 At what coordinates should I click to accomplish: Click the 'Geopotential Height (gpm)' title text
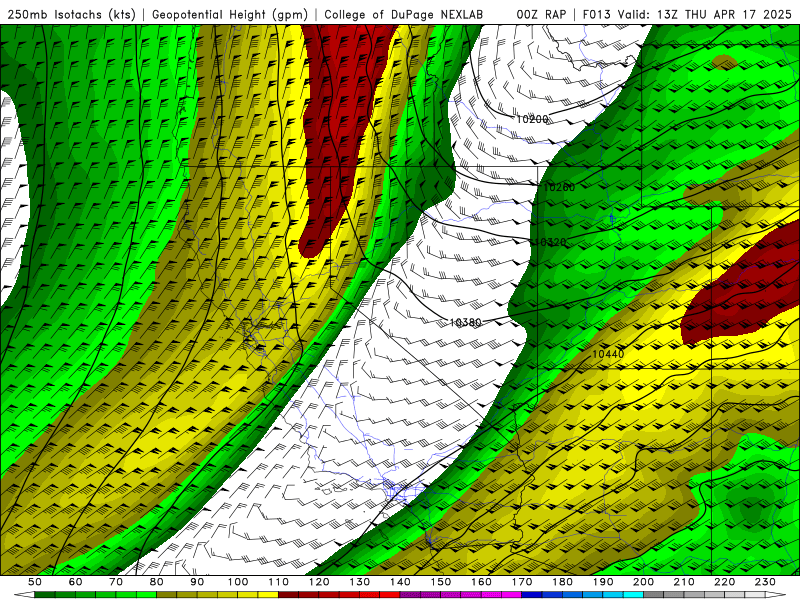point(230,15)
